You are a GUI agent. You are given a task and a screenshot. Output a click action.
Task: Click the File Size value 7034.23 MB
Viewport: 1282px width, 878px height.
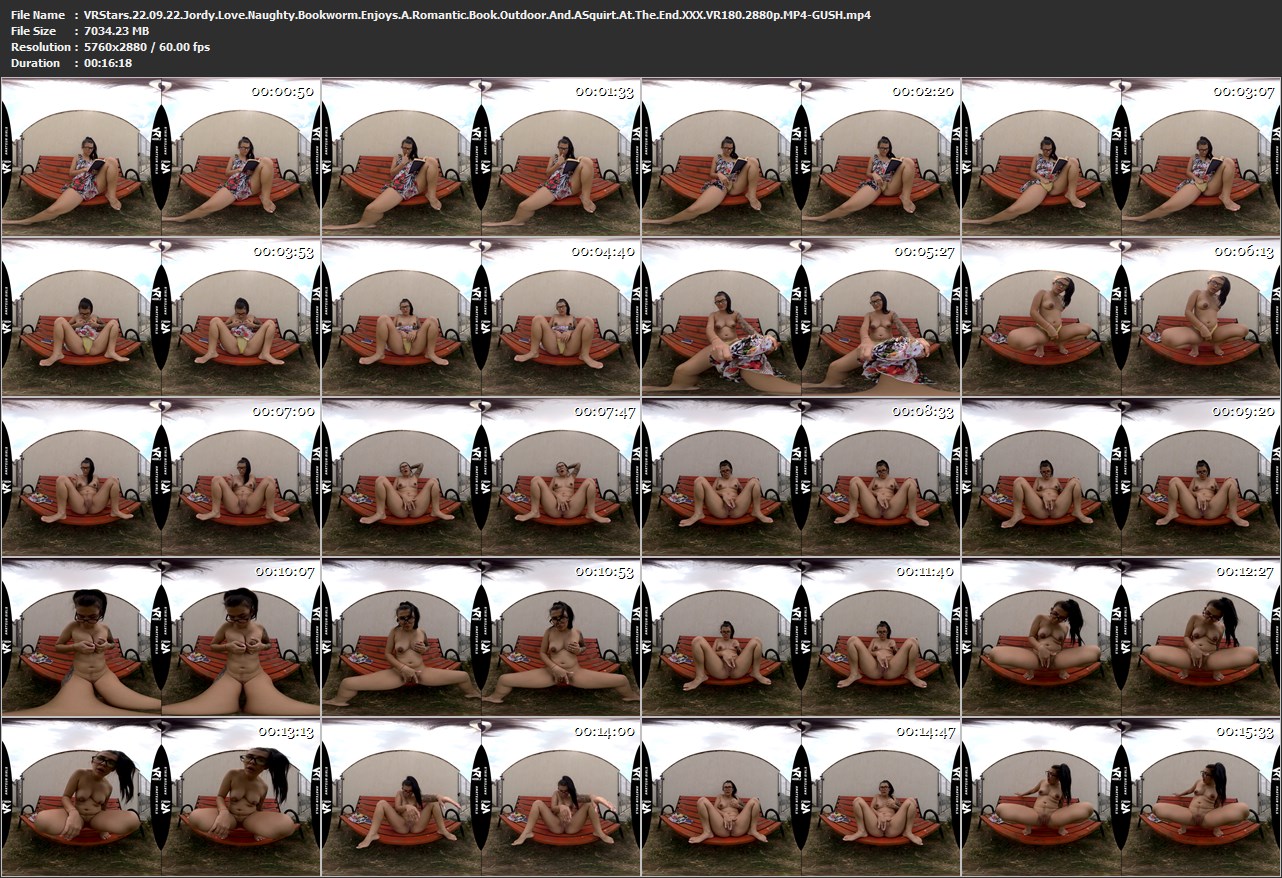point(118,31)
